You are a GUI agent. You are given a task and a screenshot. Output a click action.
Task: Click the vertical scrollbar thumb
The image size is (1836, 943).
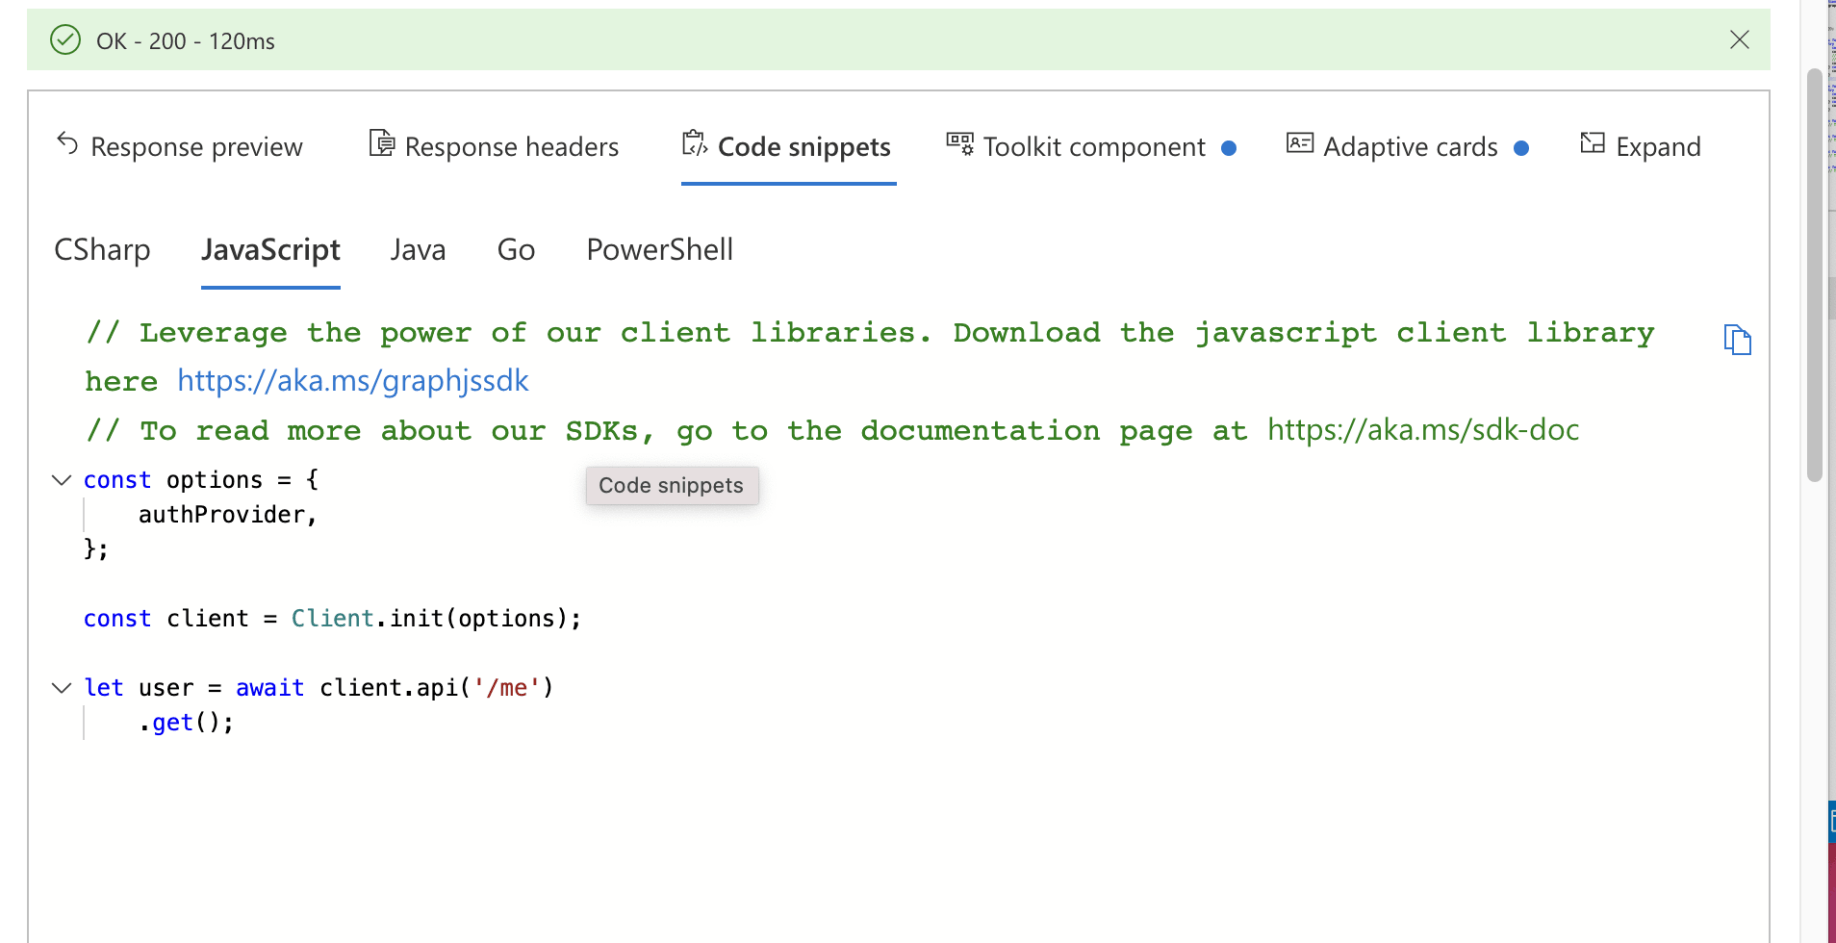pyautogui.click(x=1814, y=275)
